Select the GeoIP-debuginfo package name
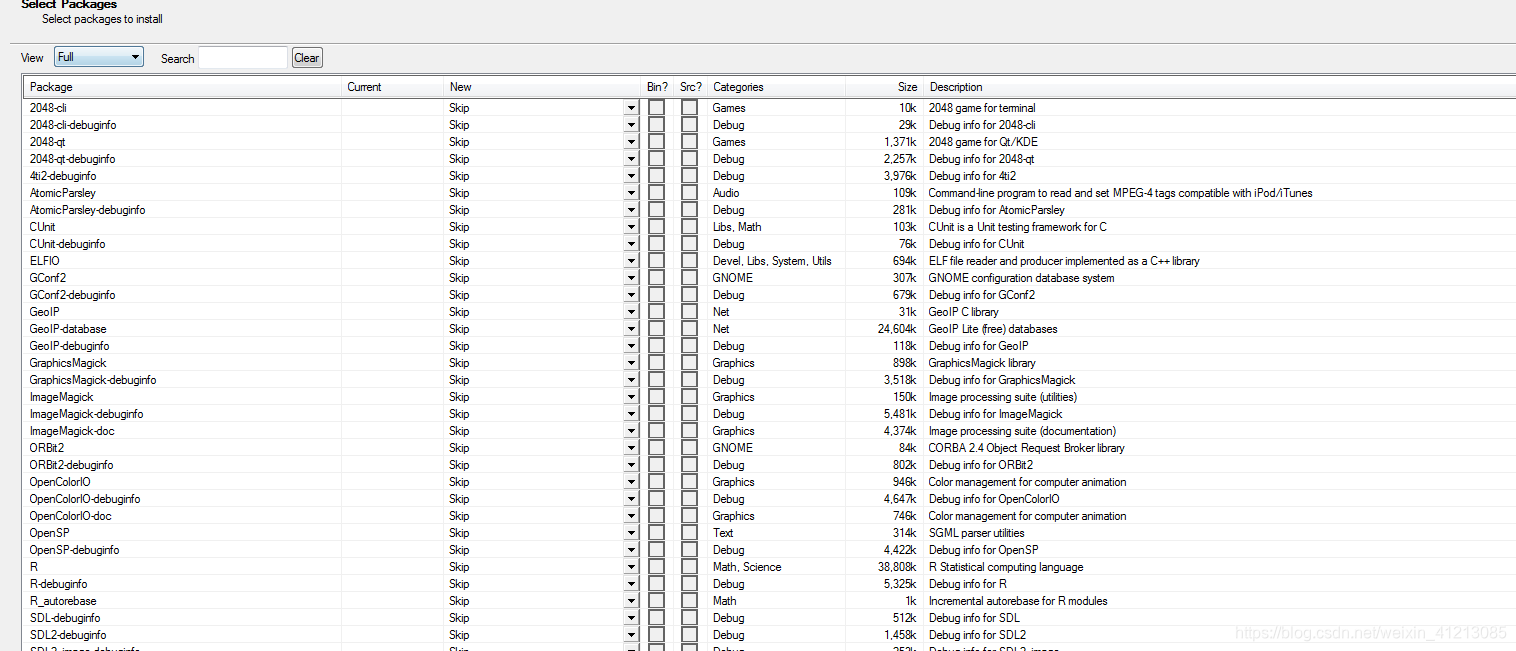 [70, 346]
